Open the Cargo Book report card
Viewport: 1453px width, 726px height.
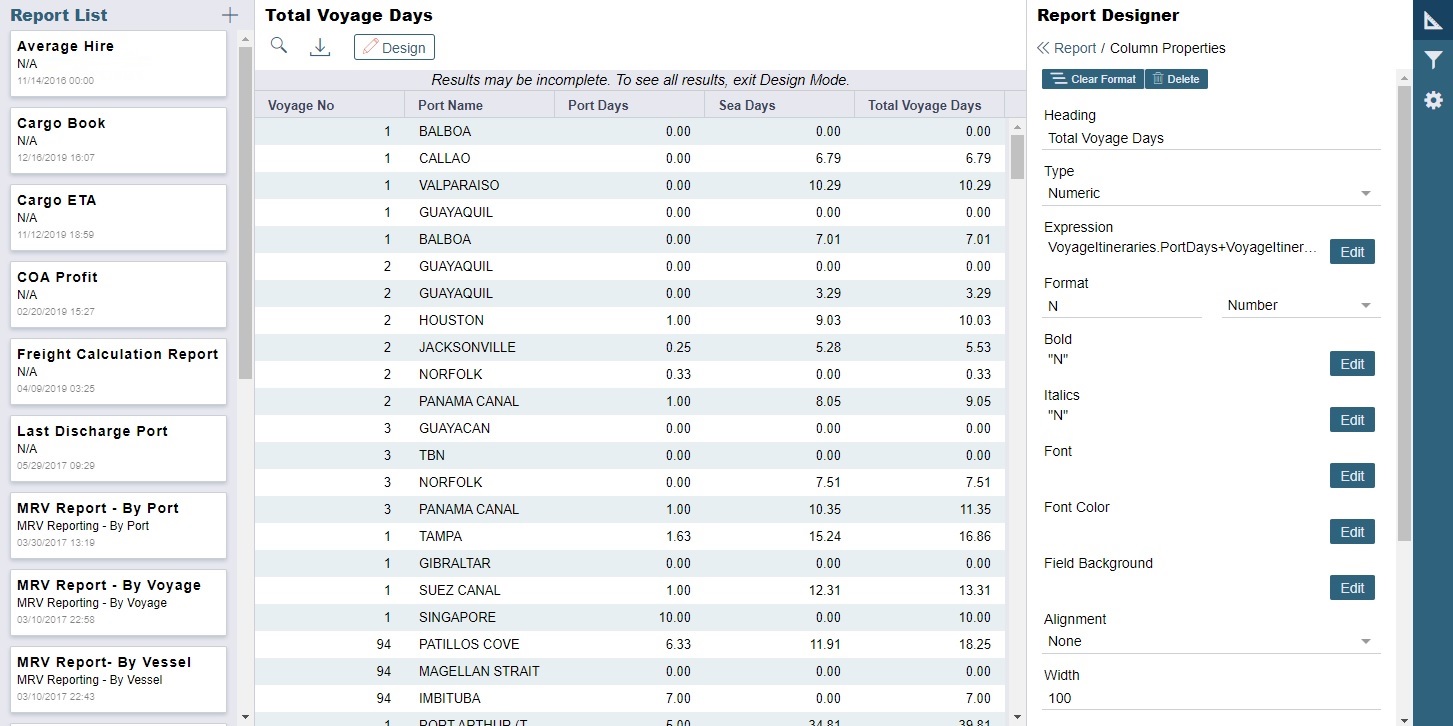[118, 140]
